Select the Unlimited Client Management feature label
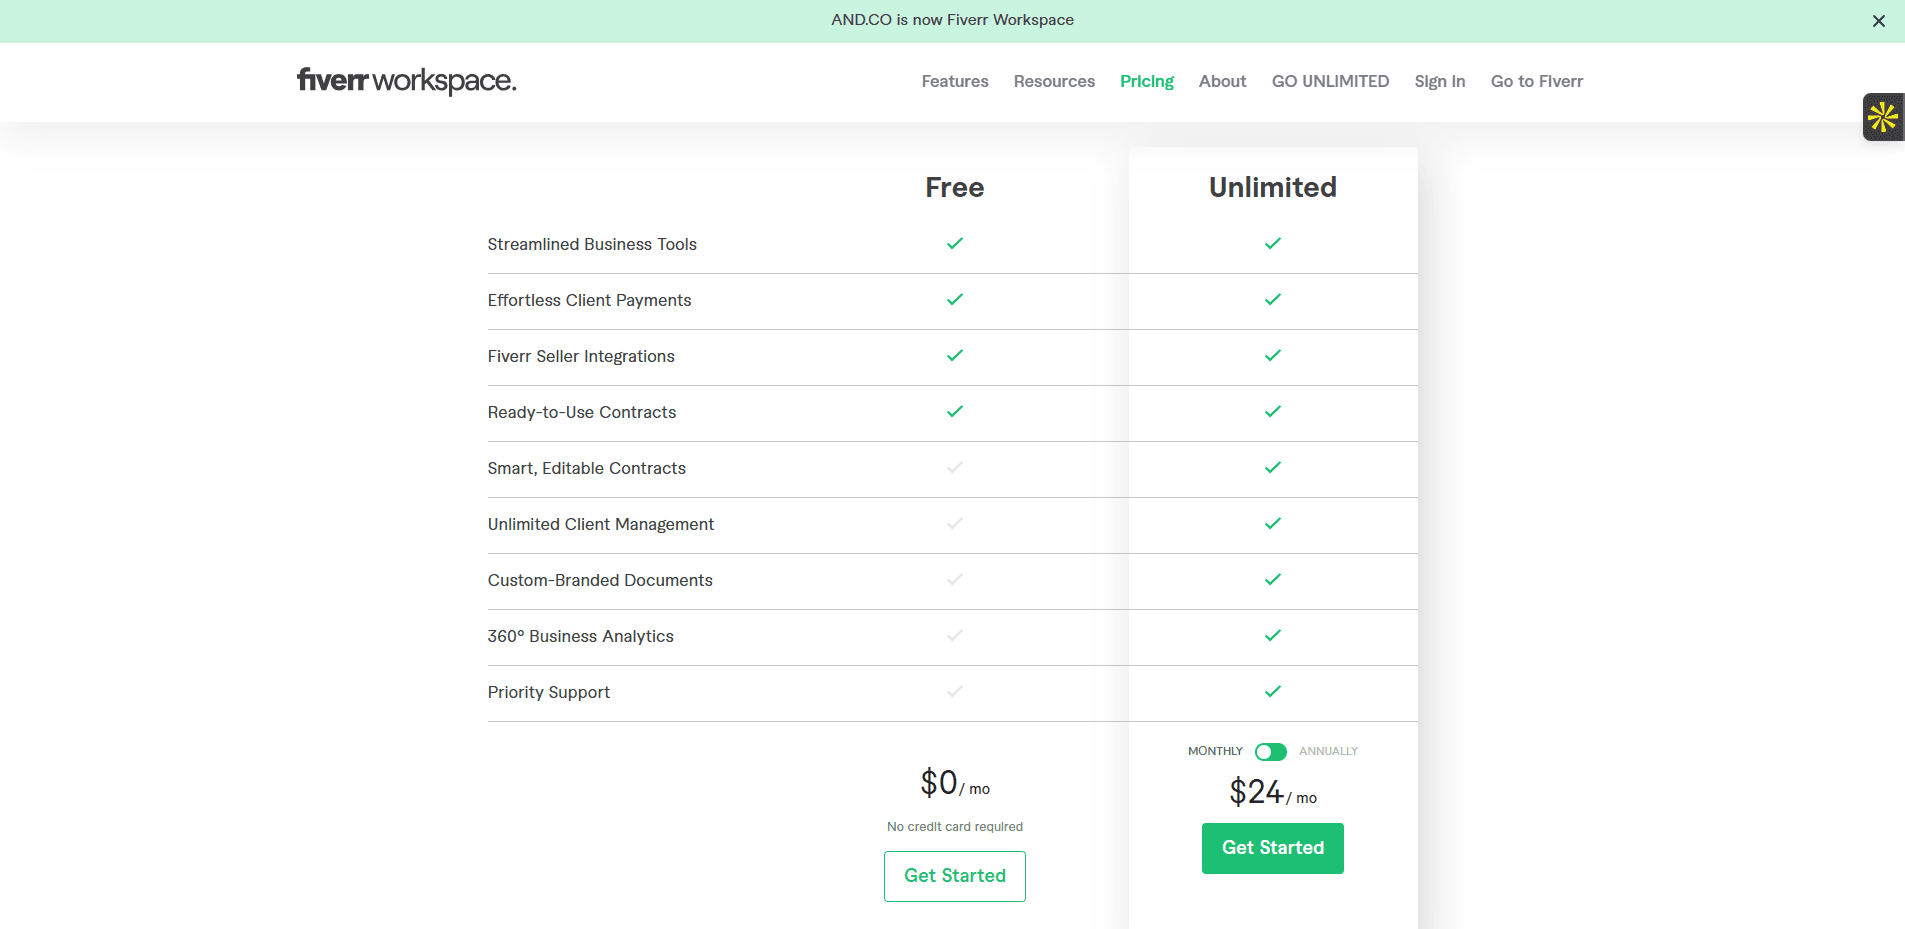1905x929 pixels. click(601, 524)
